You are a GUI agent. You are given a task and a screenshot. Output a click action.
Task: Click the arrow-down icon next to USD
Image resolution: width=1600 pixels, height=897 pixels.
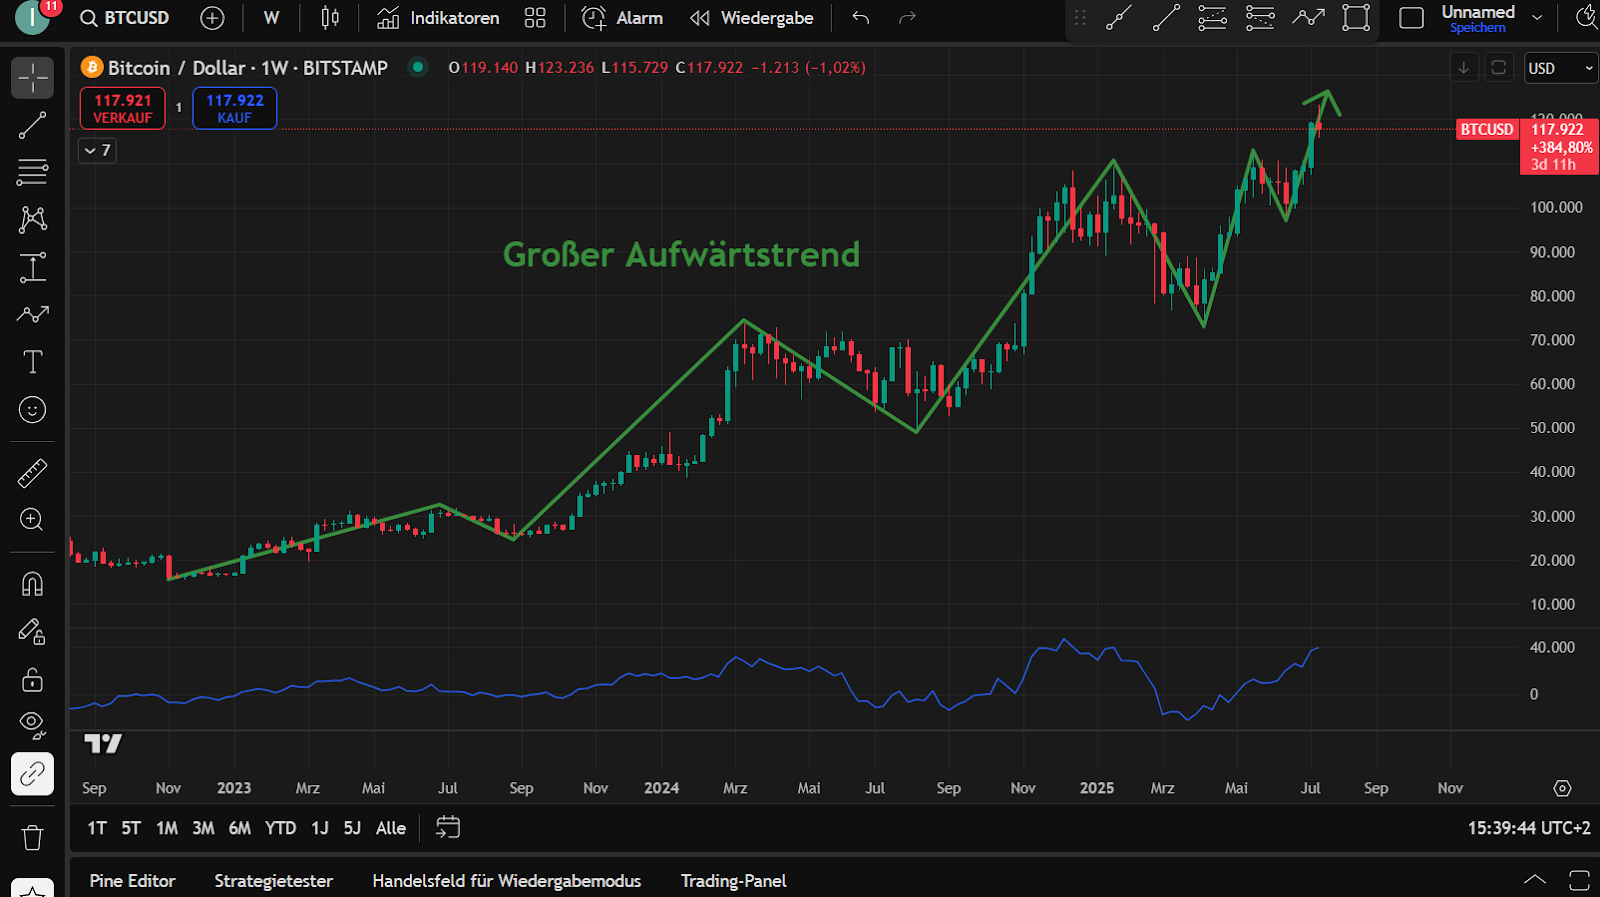pyautogui.click(x=1464, y=68)
